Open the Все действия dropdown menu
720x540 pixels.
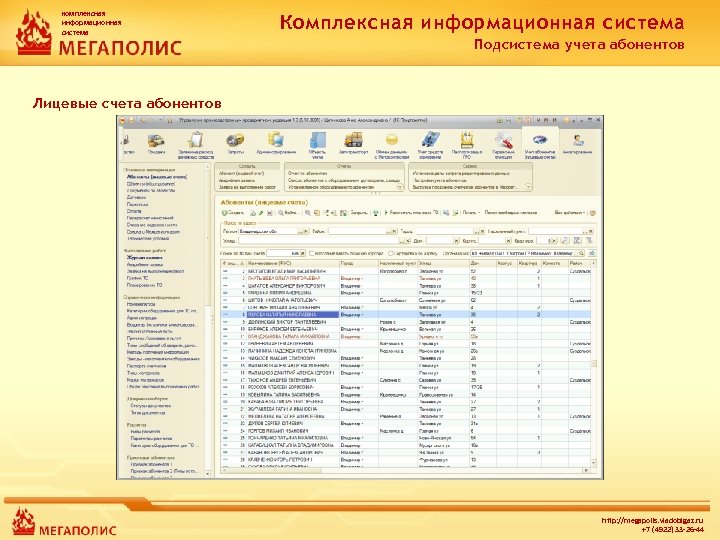(570, 213)
